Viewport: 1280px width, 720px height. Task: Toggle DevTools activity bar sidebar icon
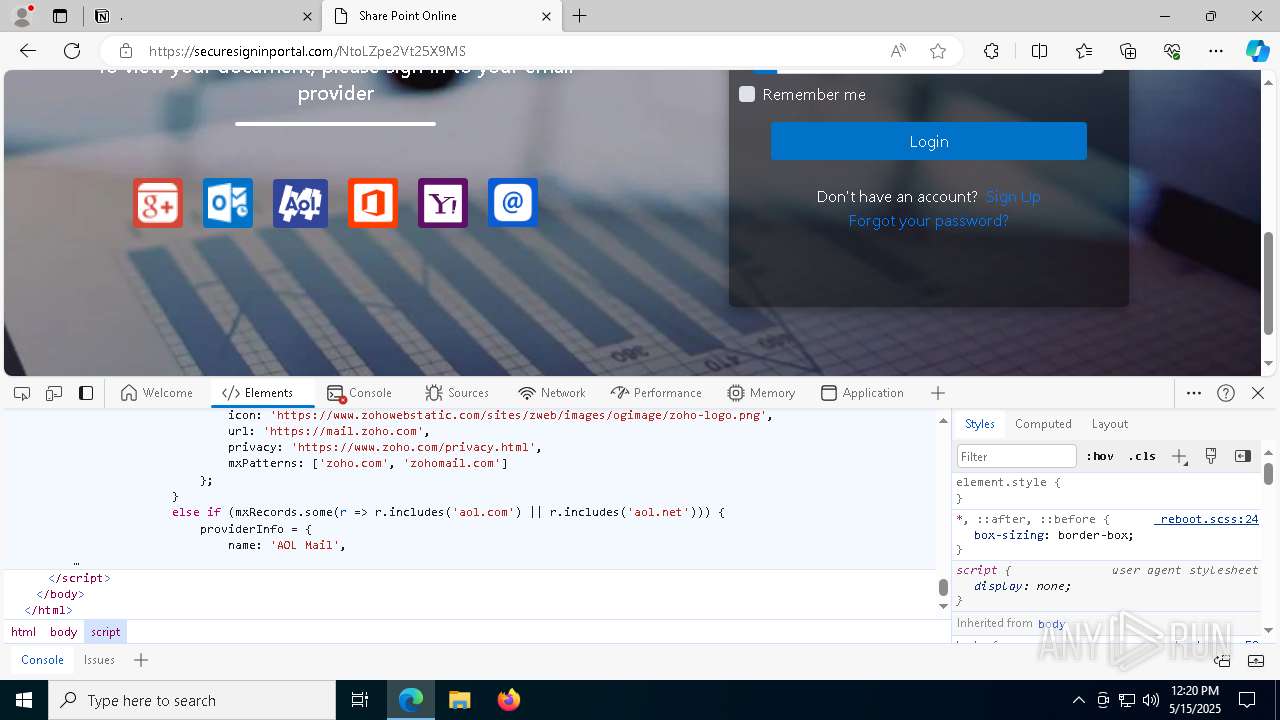(x=86, y=393)
